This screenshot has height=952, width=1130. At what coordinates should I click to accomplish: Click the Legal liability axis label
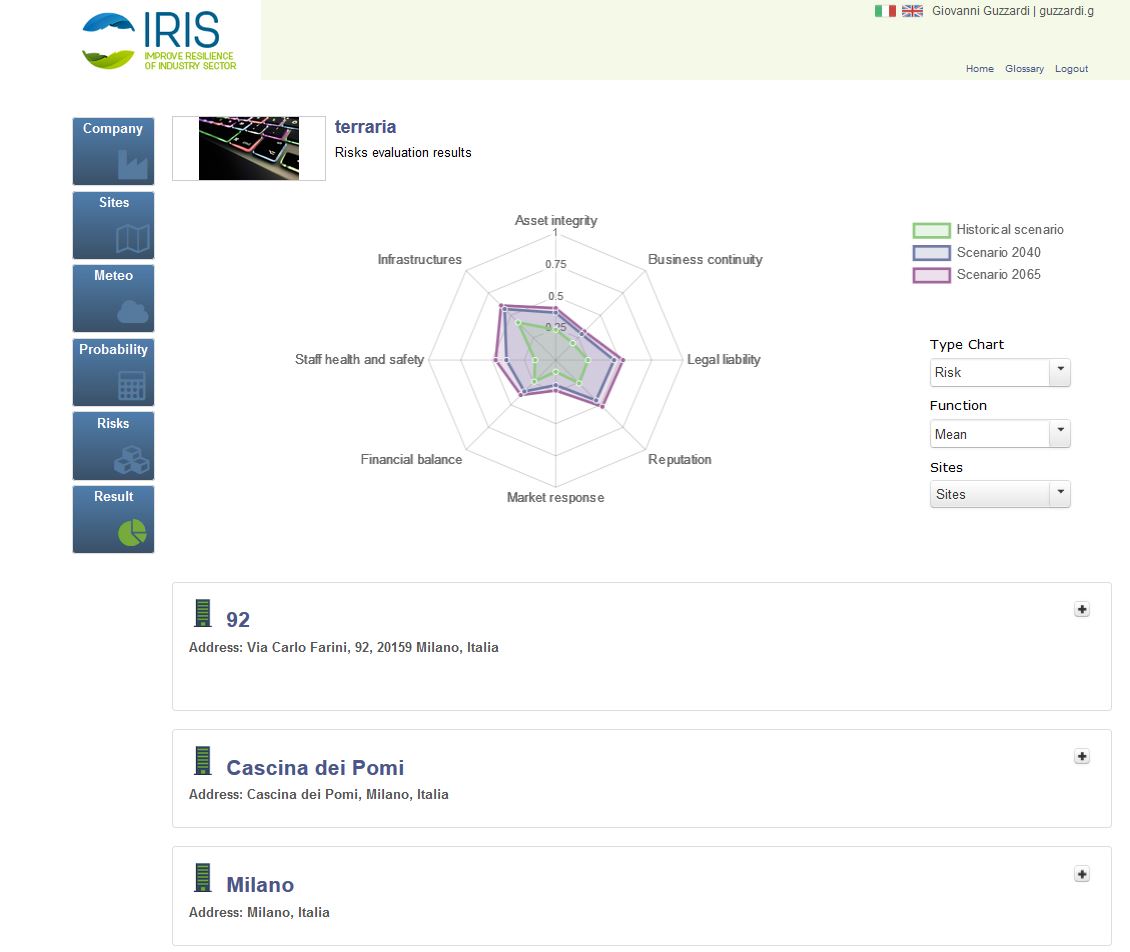[x=724, y=360]
